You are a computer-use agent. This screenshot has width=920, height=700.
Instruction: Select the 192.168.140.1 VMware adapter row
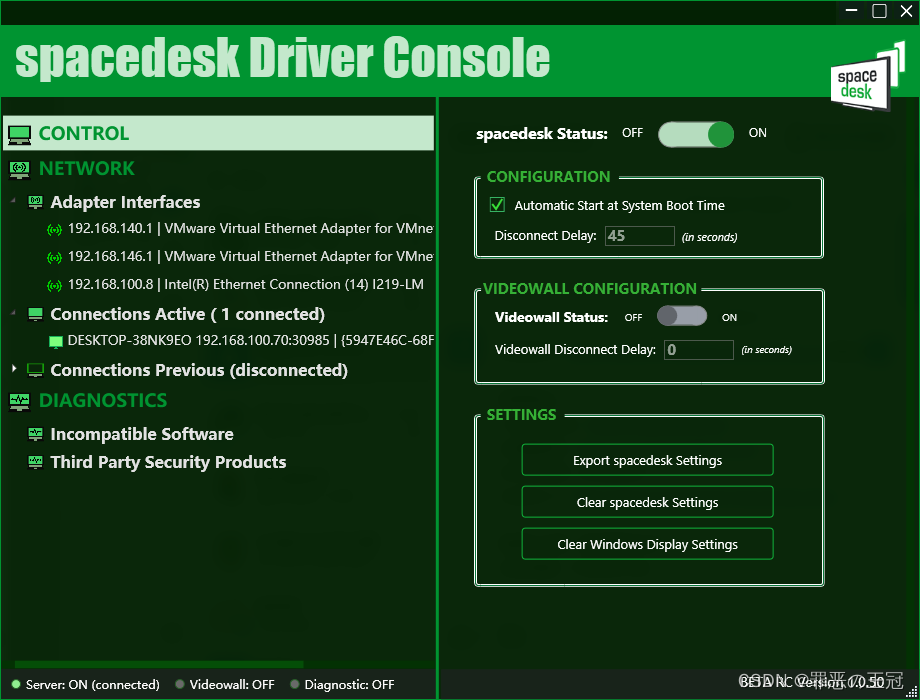click(x=250, y=229)
